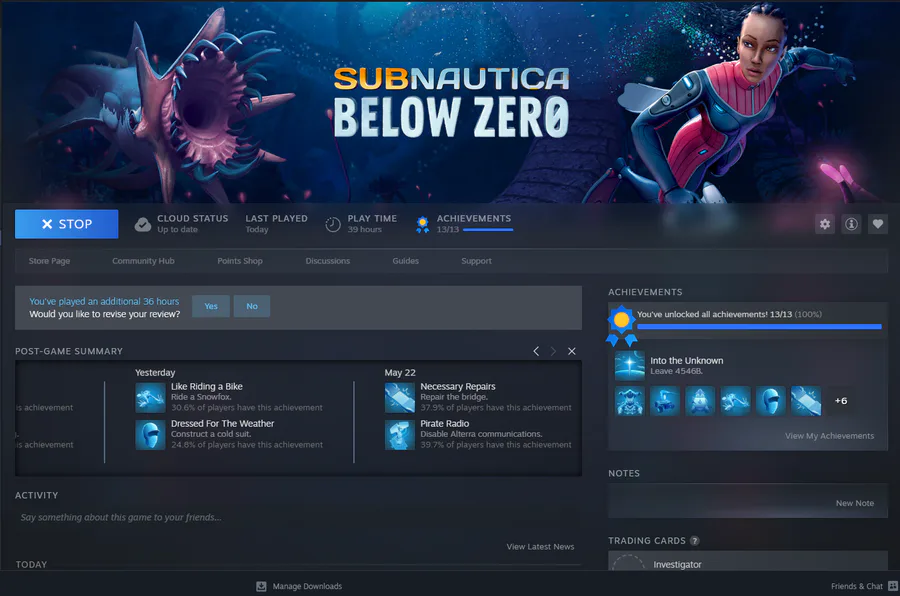Go to next post-game summary page
This screenshot has height=596, width=900.
[553, 351]
